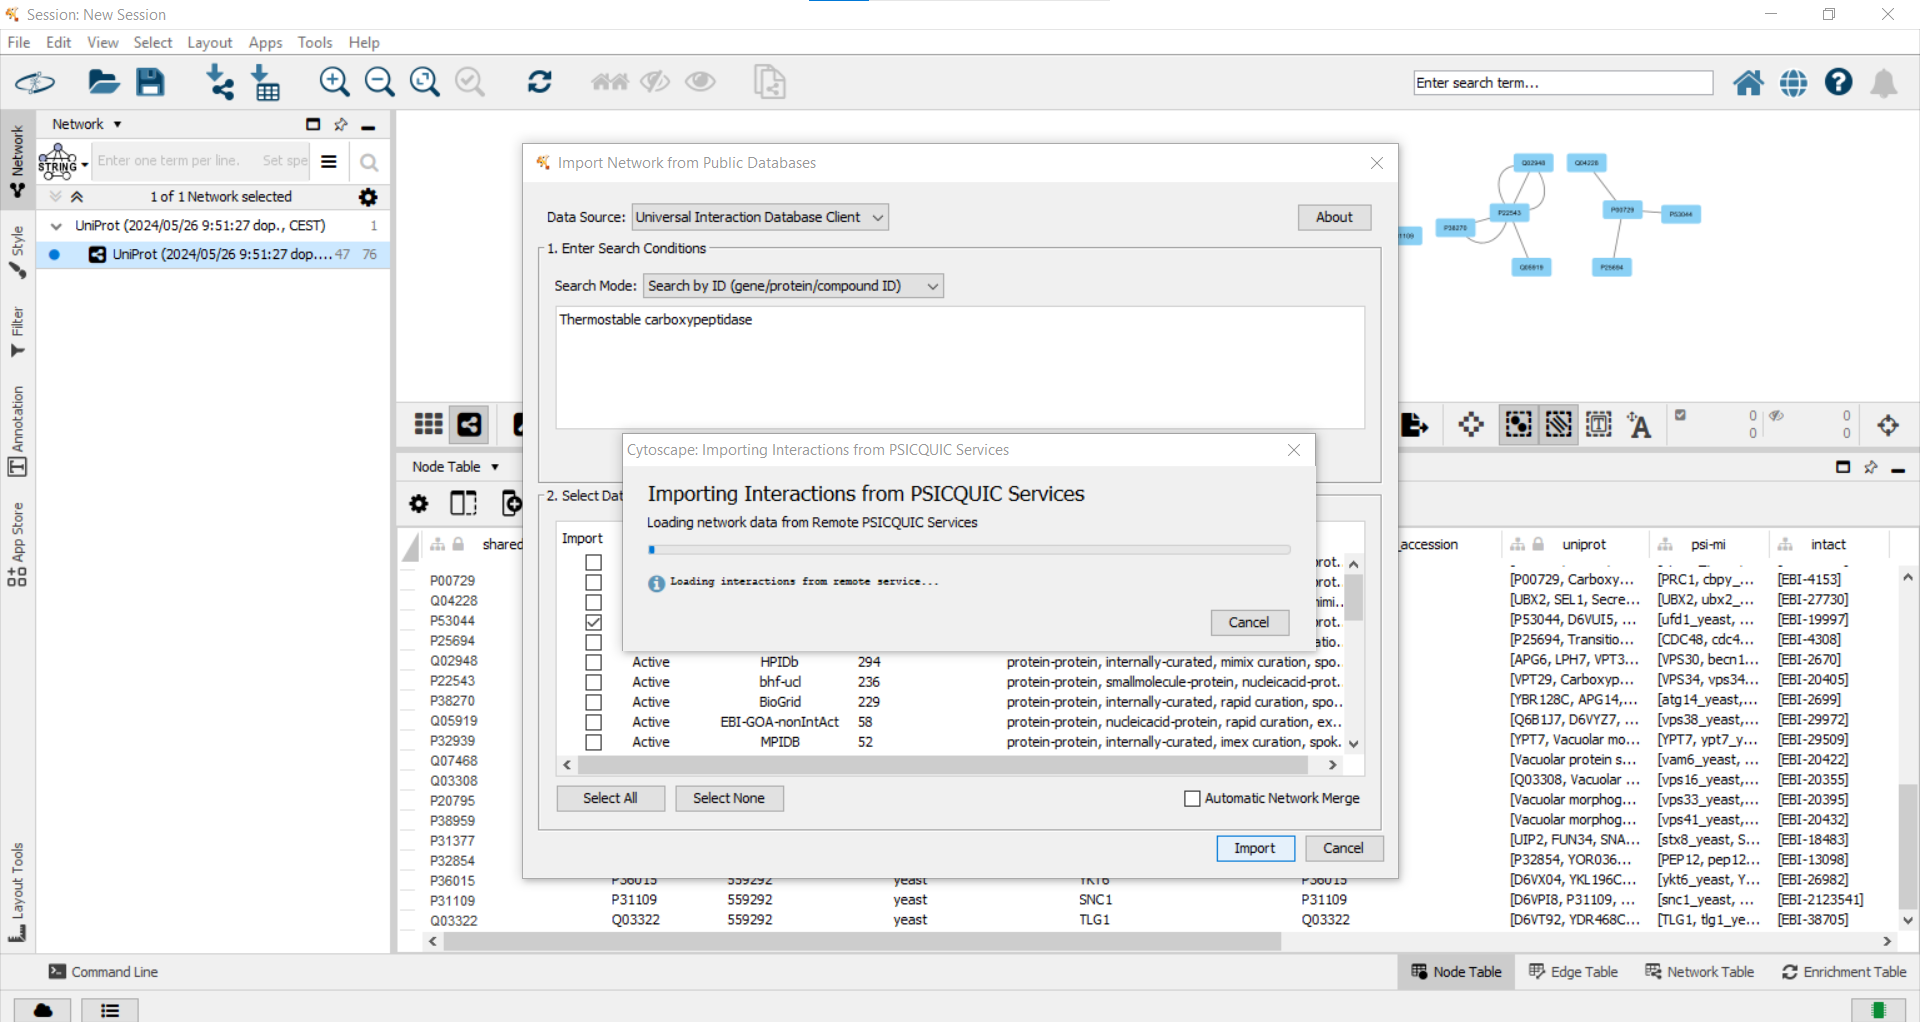Check the EBI-GOA-nonIntAct import checkbox
Viewport: 1920px width, 1022px height.
point(594,722)
